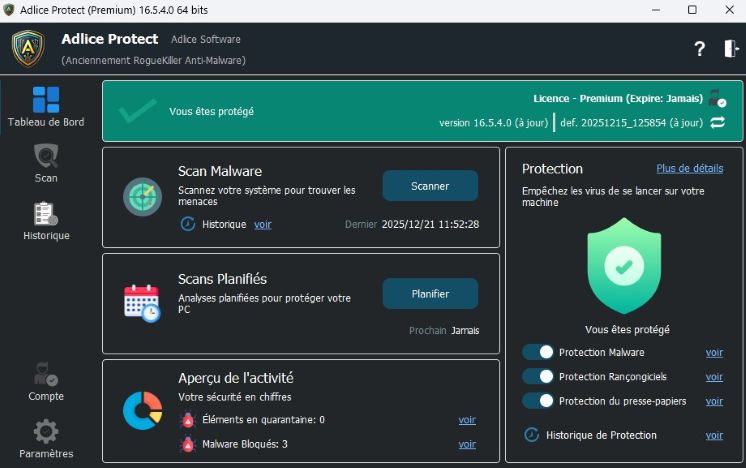Click the Adlice Protect shield logo
This screenshot has width=746, height=468.
28,49
